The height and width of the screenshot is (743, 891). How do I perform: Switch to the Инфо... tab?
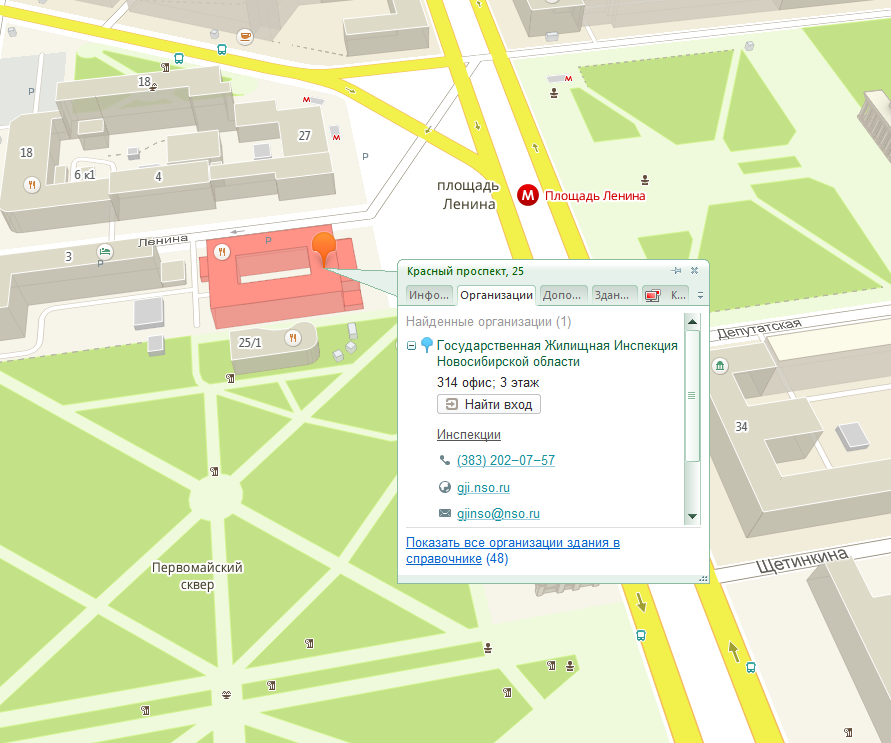(430, 295)
